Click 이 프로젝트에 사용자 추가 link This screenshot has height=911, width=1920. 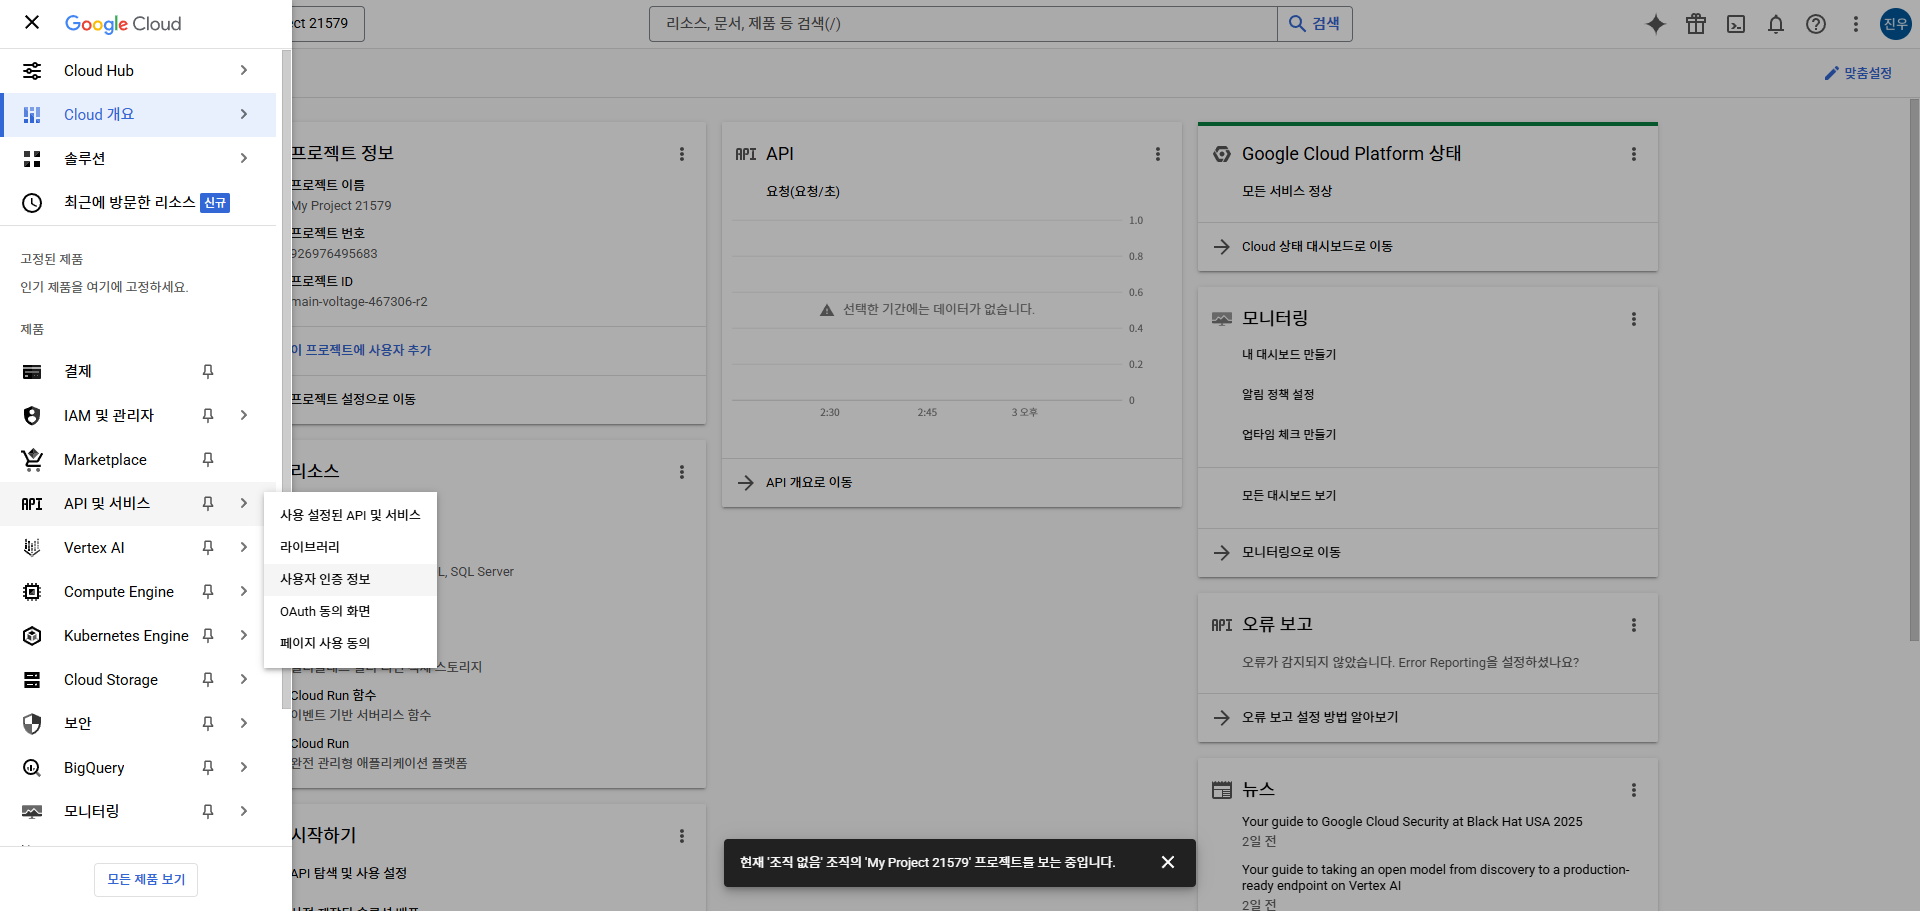tap(361, 350)
